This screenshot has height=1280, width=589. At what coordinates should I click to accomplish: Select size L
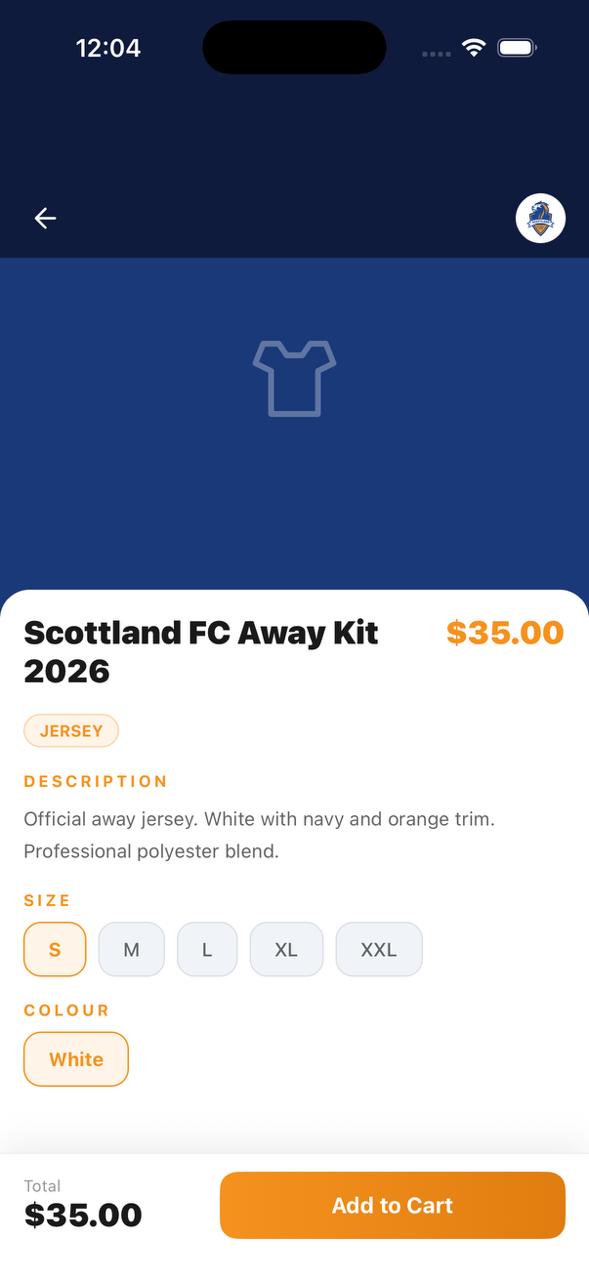pos(207,949)
